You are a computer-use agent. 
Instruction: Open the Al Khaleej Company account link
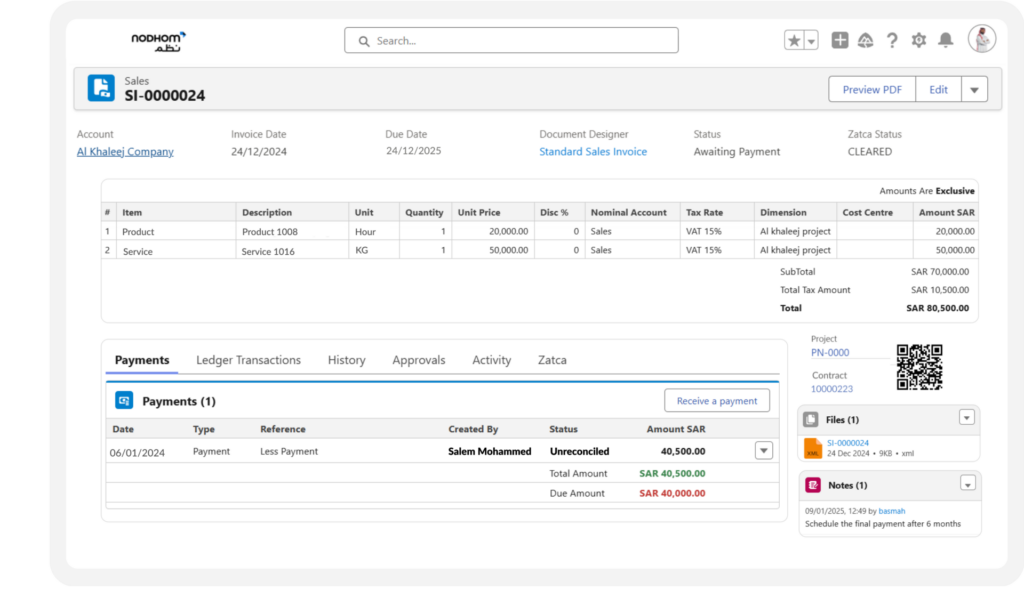125,152
